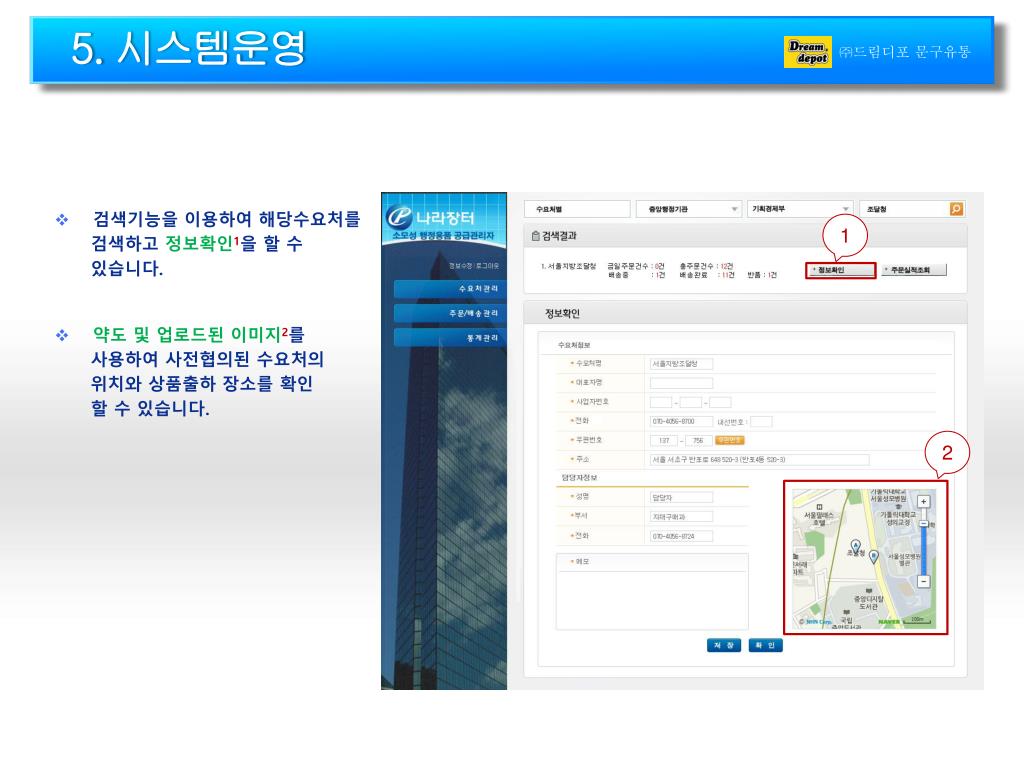The image size is (1024, 768).
Task: Click the 저장 save button
Action: click(724, 645)
